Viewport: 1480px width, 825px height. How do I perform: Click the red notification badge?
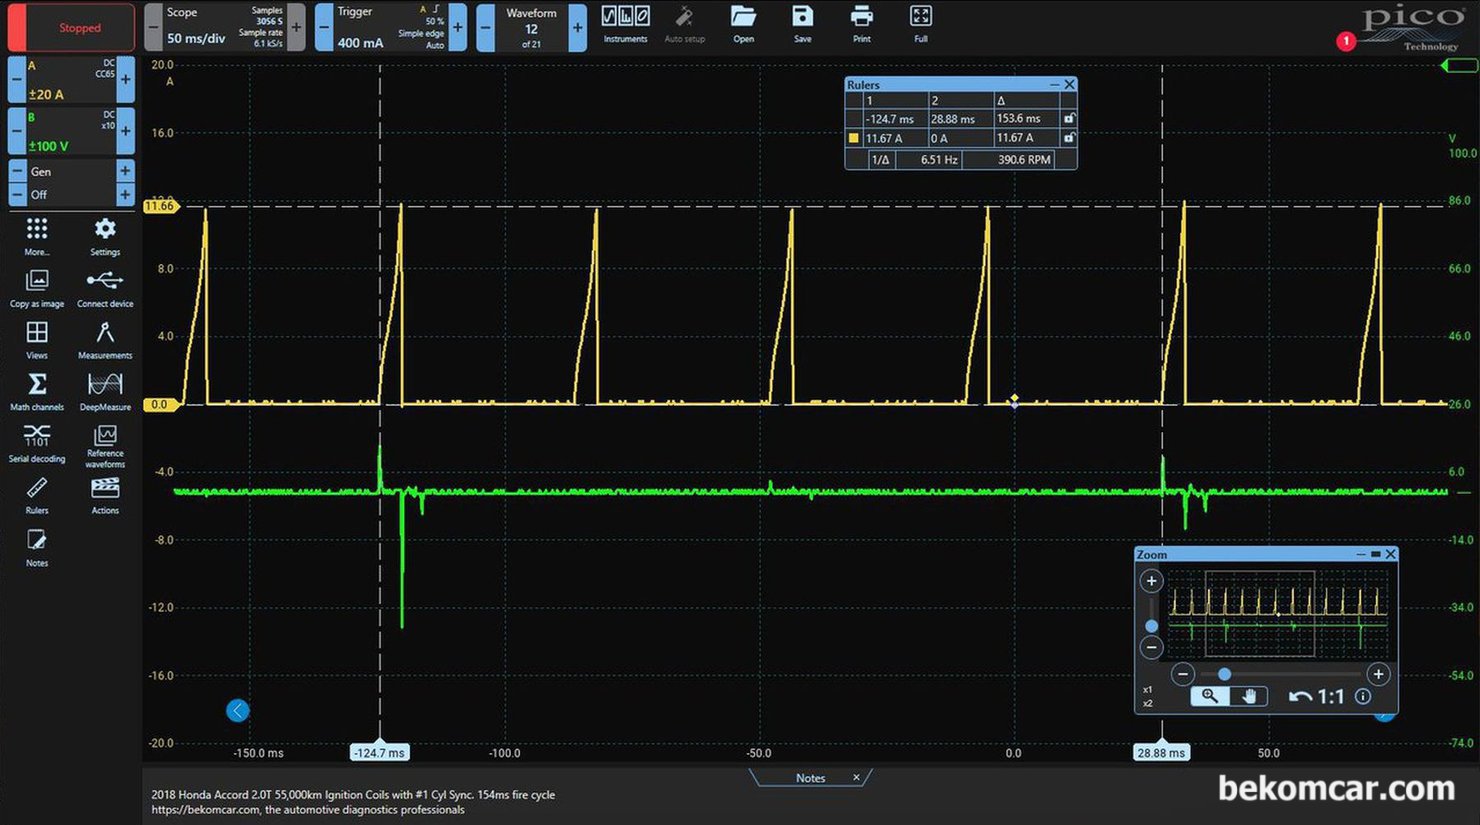1346,41
